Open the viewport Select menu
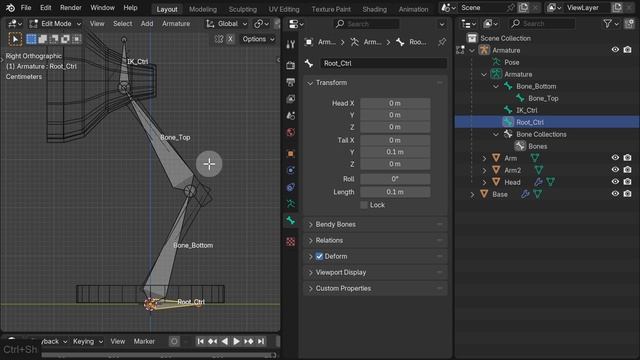 122,24
